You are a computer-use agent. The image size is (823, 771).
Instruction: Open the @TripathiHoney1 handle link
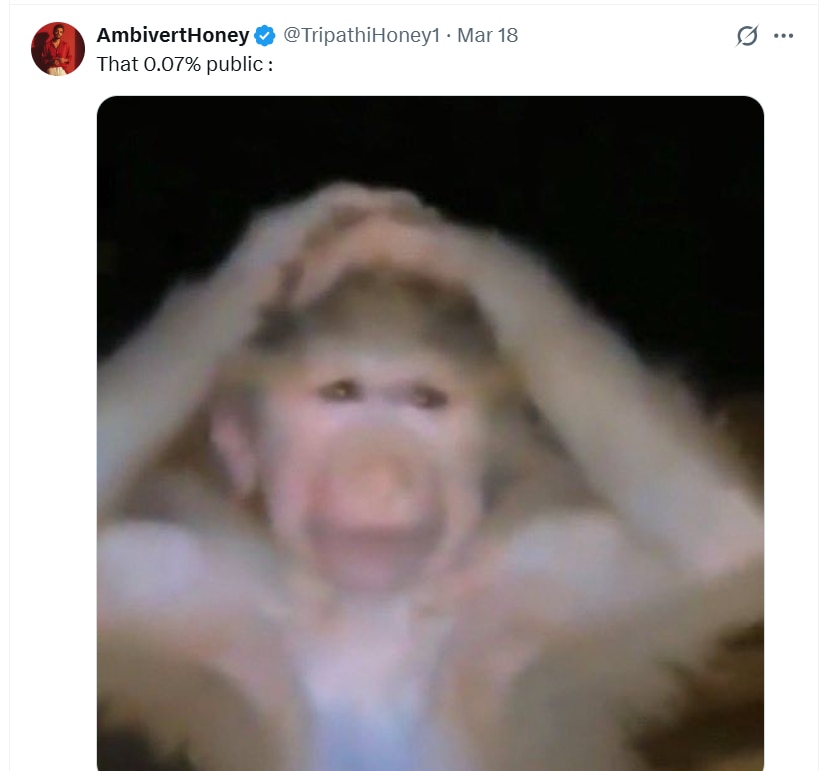[361, 35]
